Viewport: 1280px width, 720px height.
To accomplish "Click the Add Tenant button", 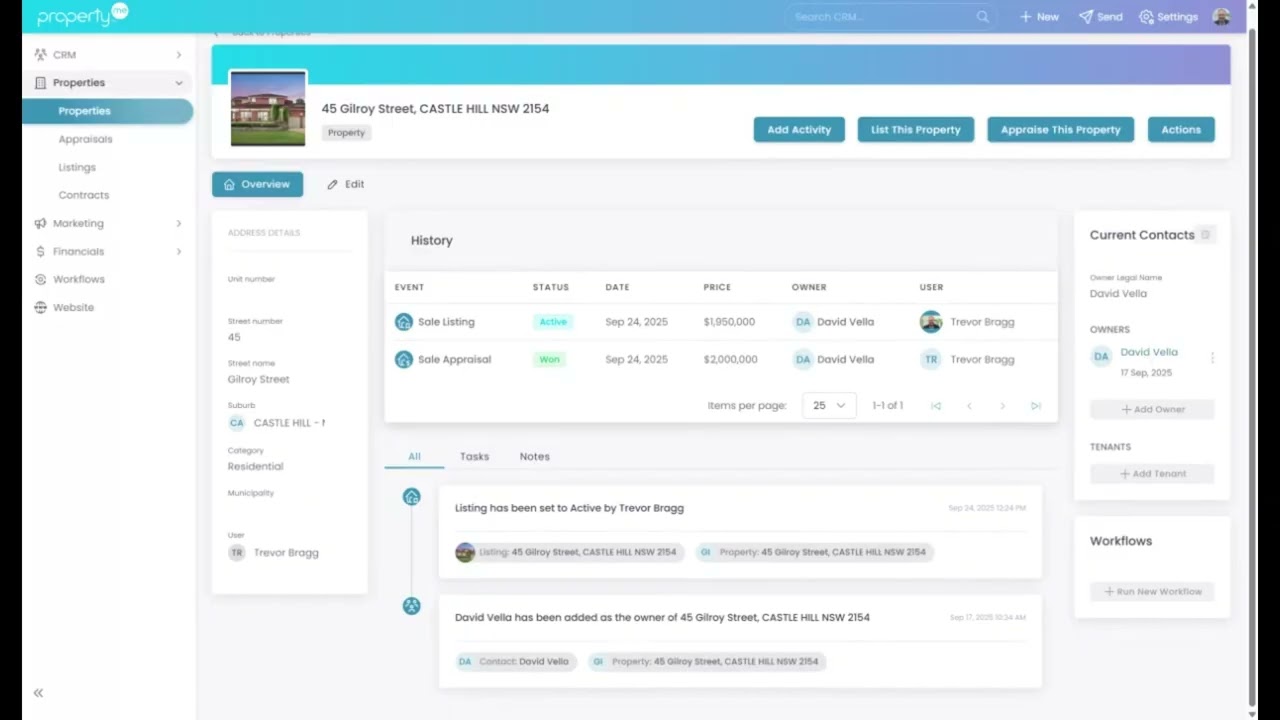I will click(1152, 474).
